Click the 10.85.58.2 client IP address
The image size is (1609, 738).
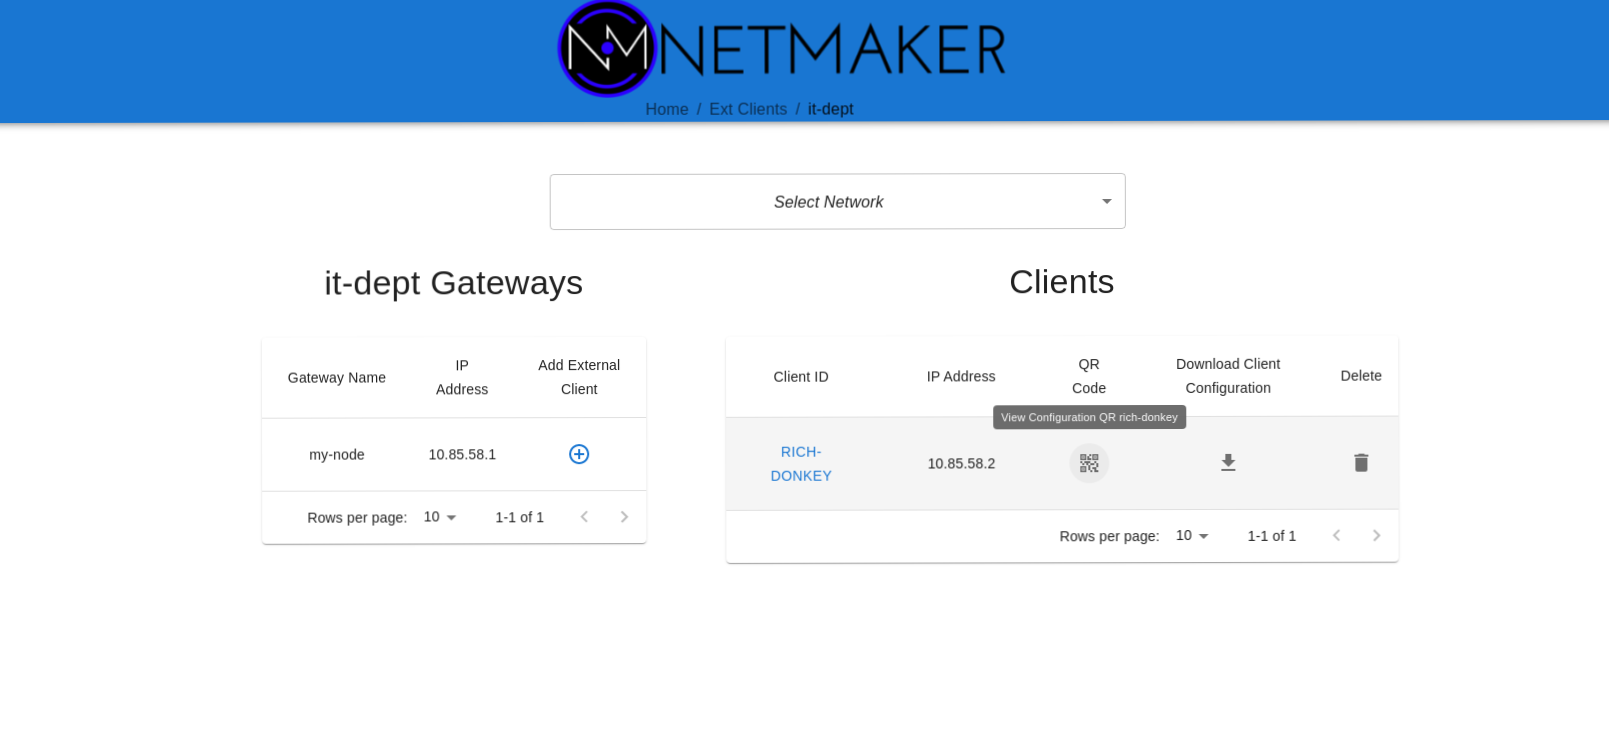[x=961, y=464]
